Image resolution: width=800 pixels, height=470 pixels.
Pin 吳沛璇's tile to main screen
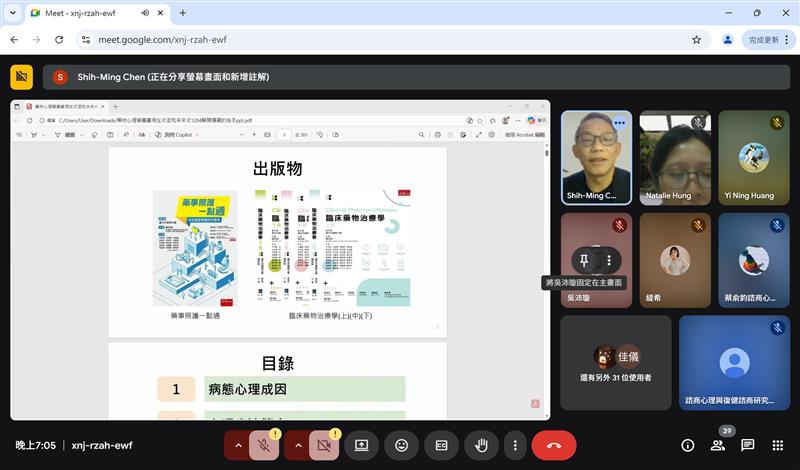click(584, 259)
